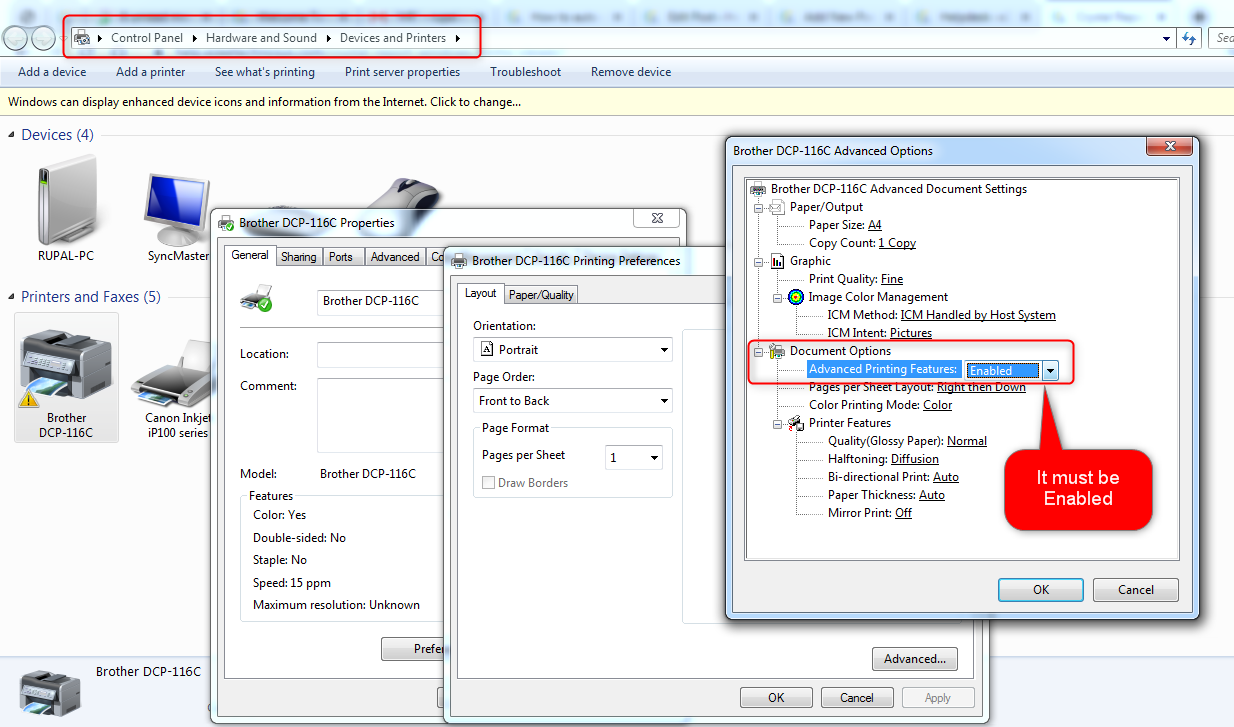Collapse the Image Color Management node

[x=778, y=297]
